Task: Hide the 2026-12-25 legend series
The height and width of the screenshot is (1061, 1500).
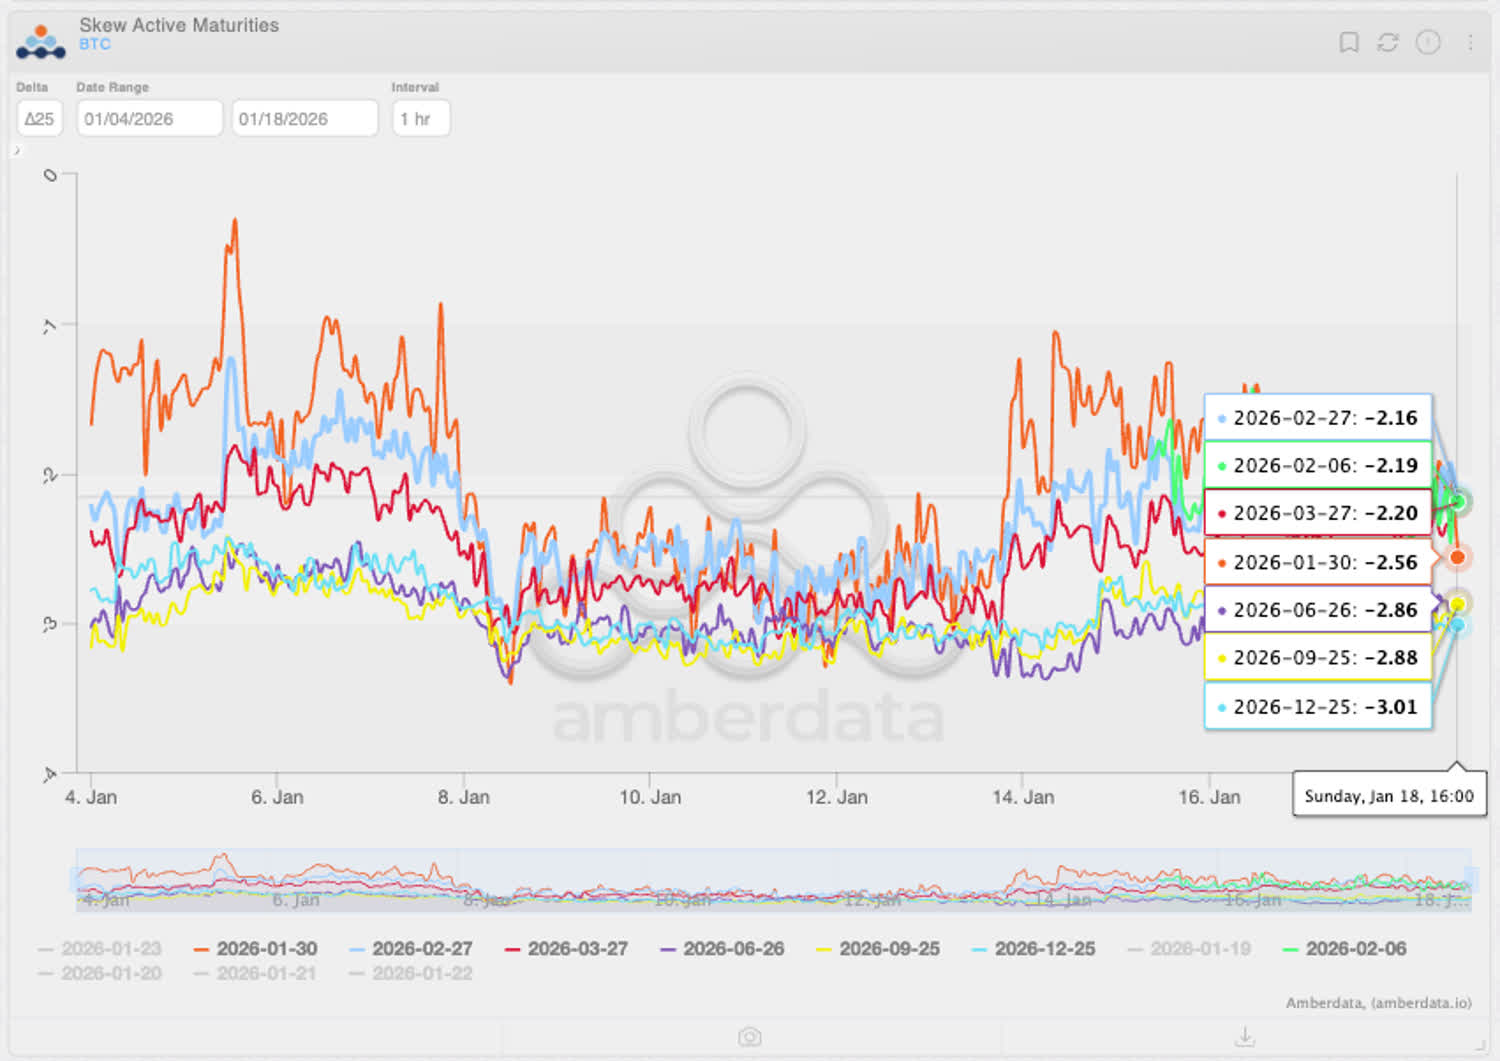Action: [x=1033, y=949]
